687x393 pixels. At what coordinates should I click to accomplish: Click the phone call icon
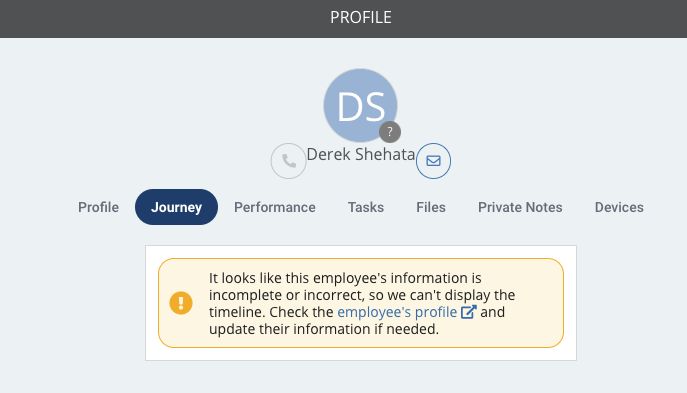coord(288,161)
